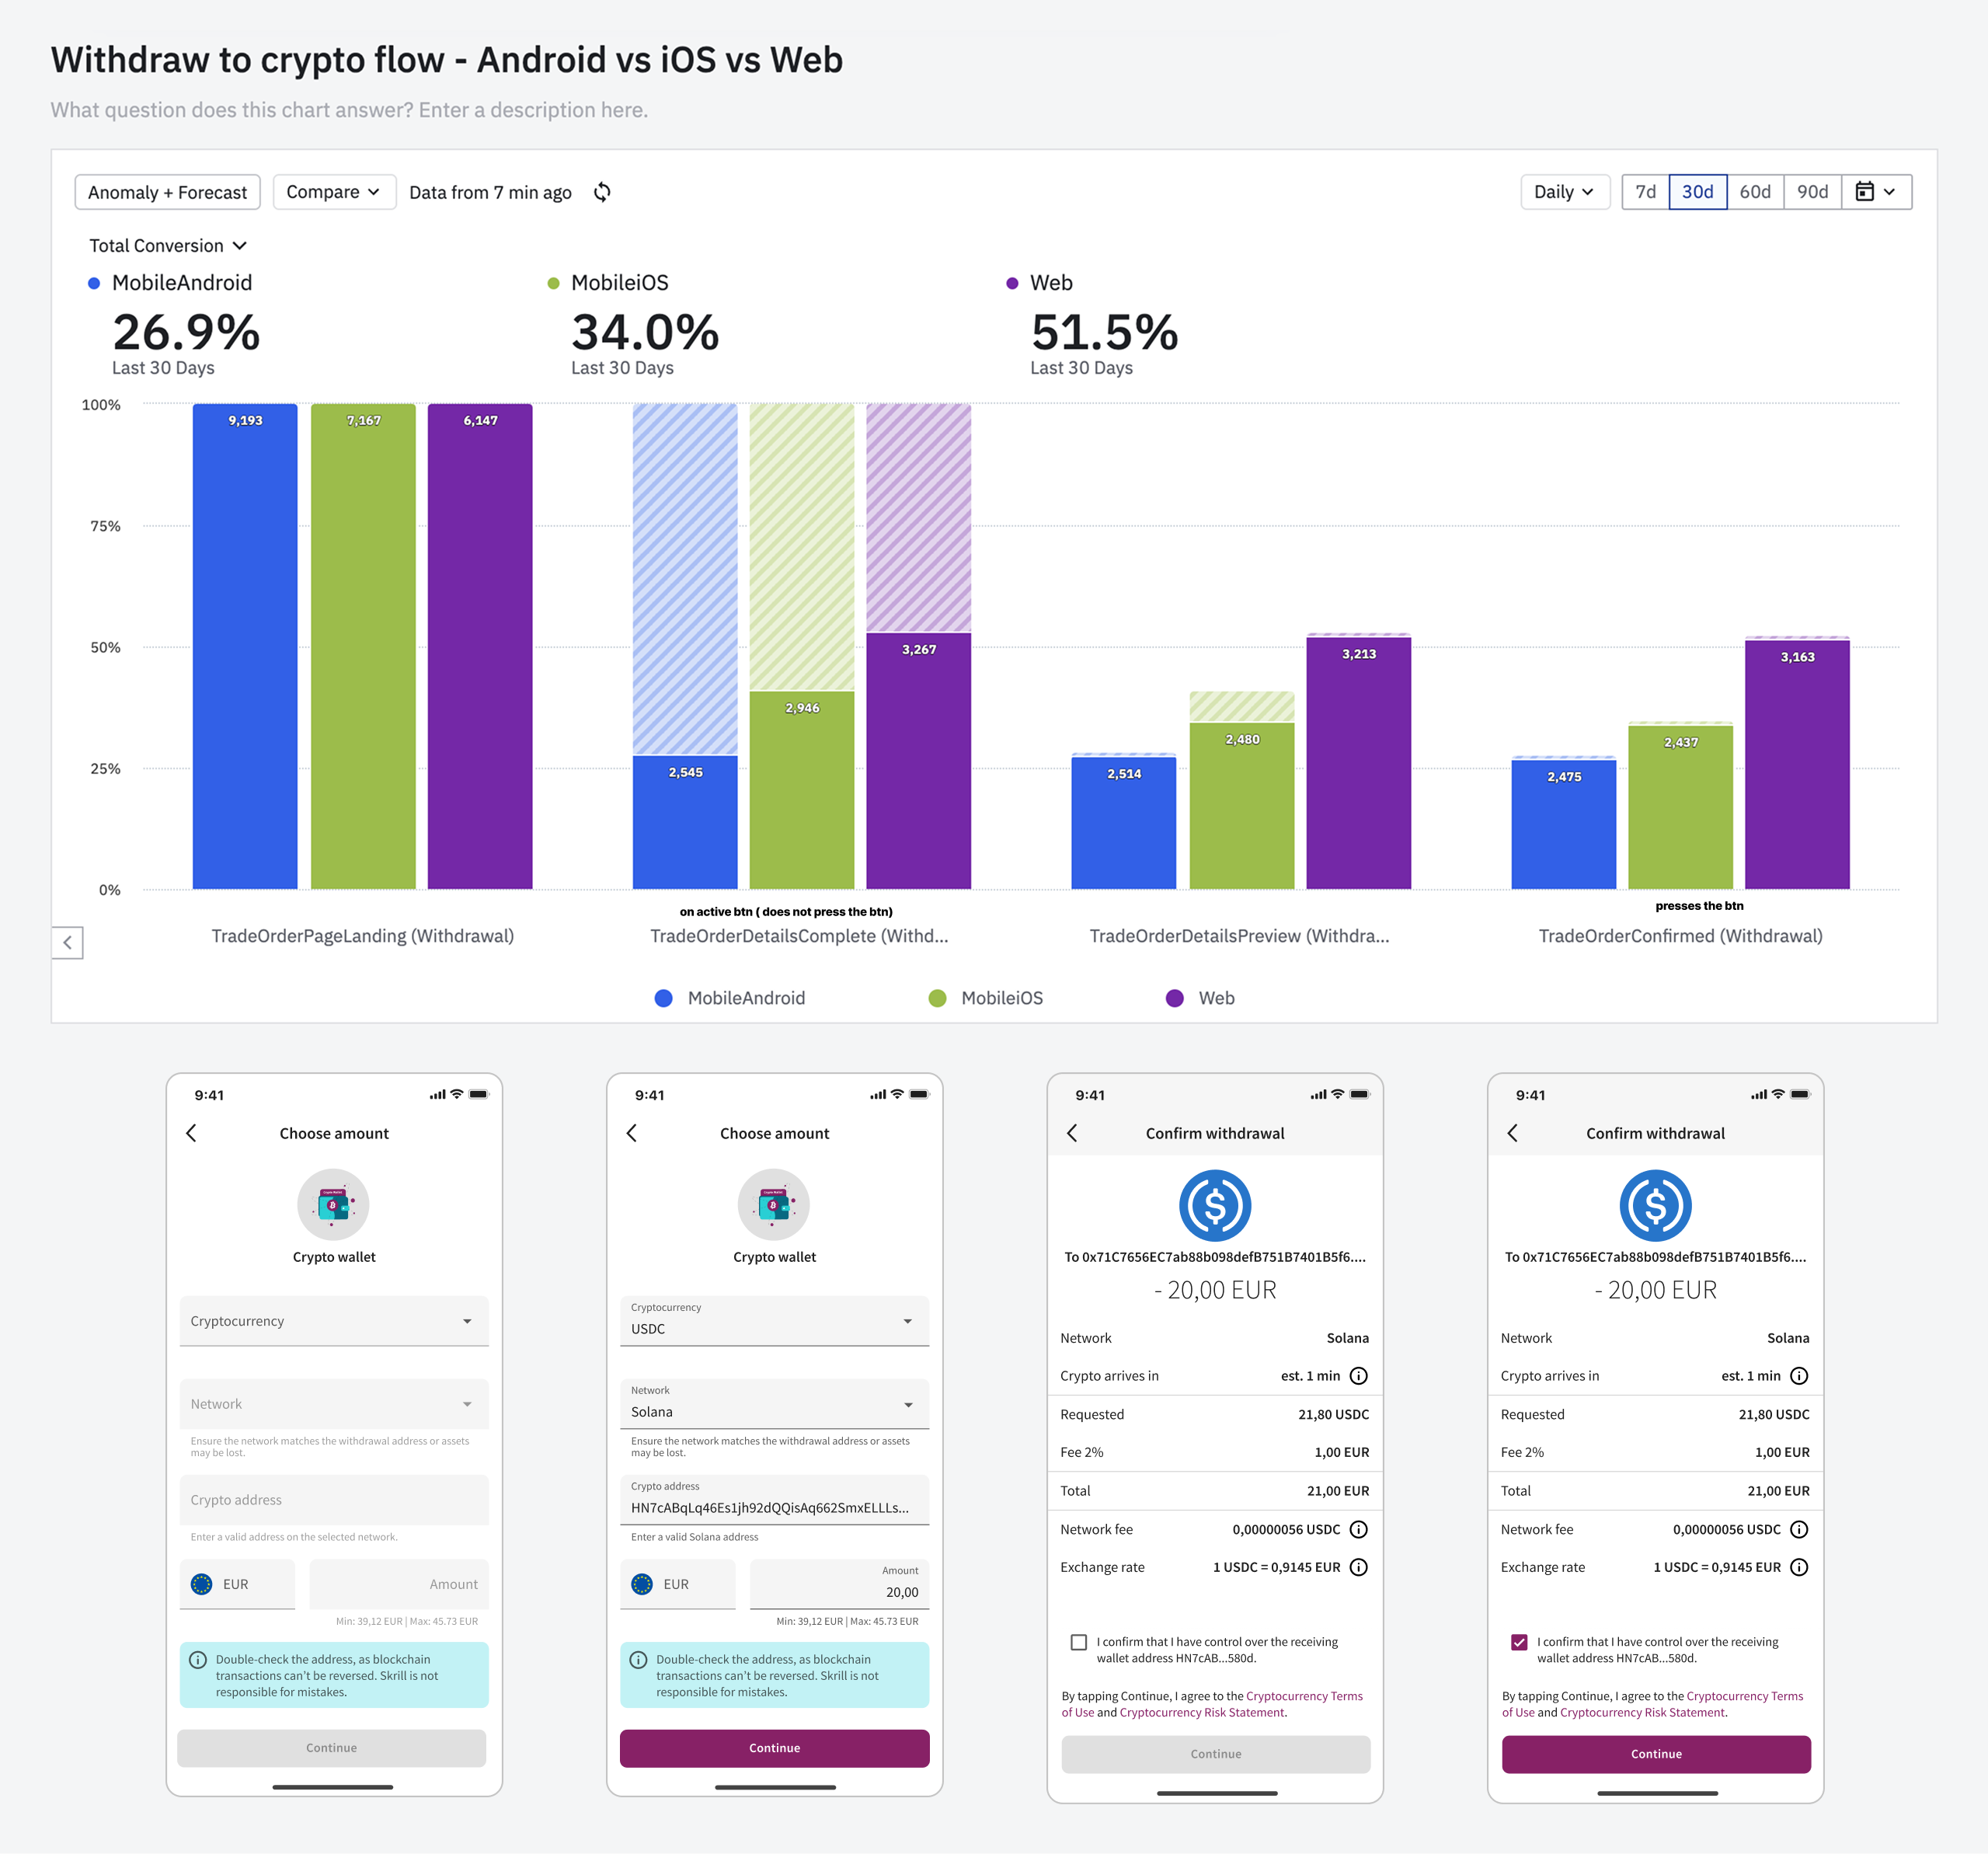
Task: Click the Anomaly + Forecast button
Action: 167,192
